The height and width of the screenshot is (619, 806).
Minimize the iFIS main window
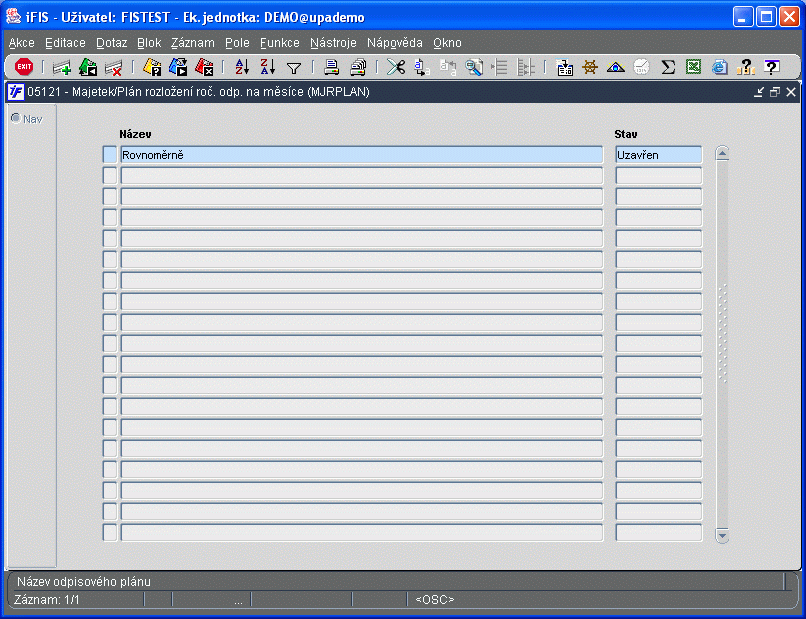coord(743,17)
